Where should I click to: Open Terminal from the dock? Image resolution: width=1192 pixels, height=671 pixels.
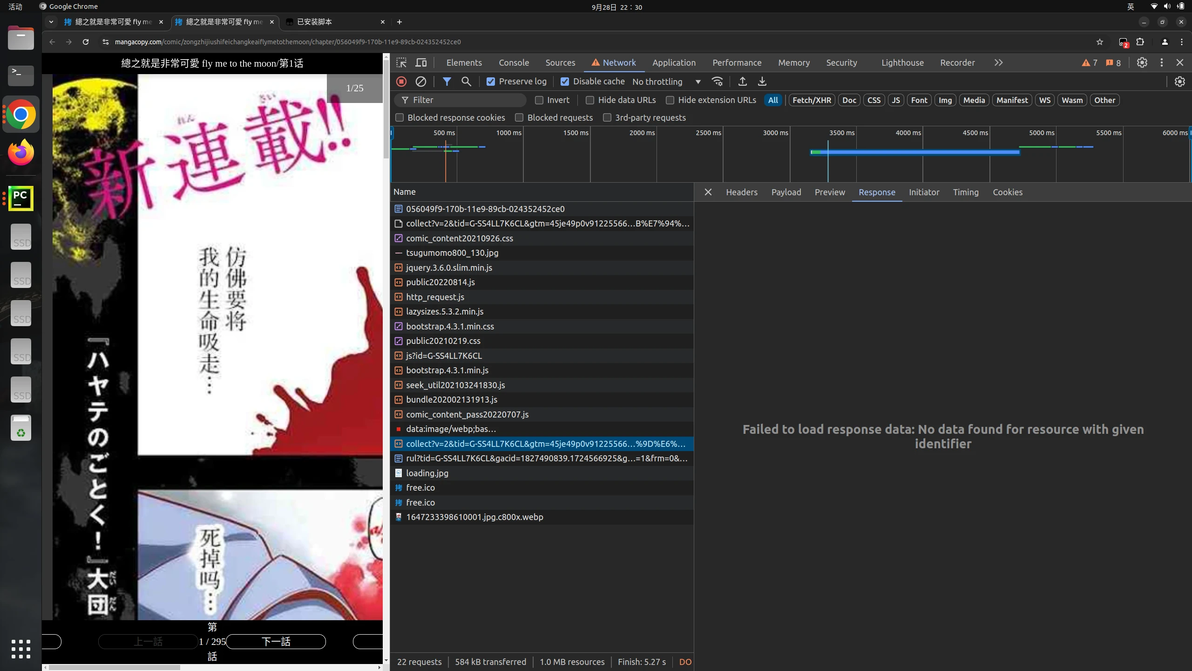point(21,74)
